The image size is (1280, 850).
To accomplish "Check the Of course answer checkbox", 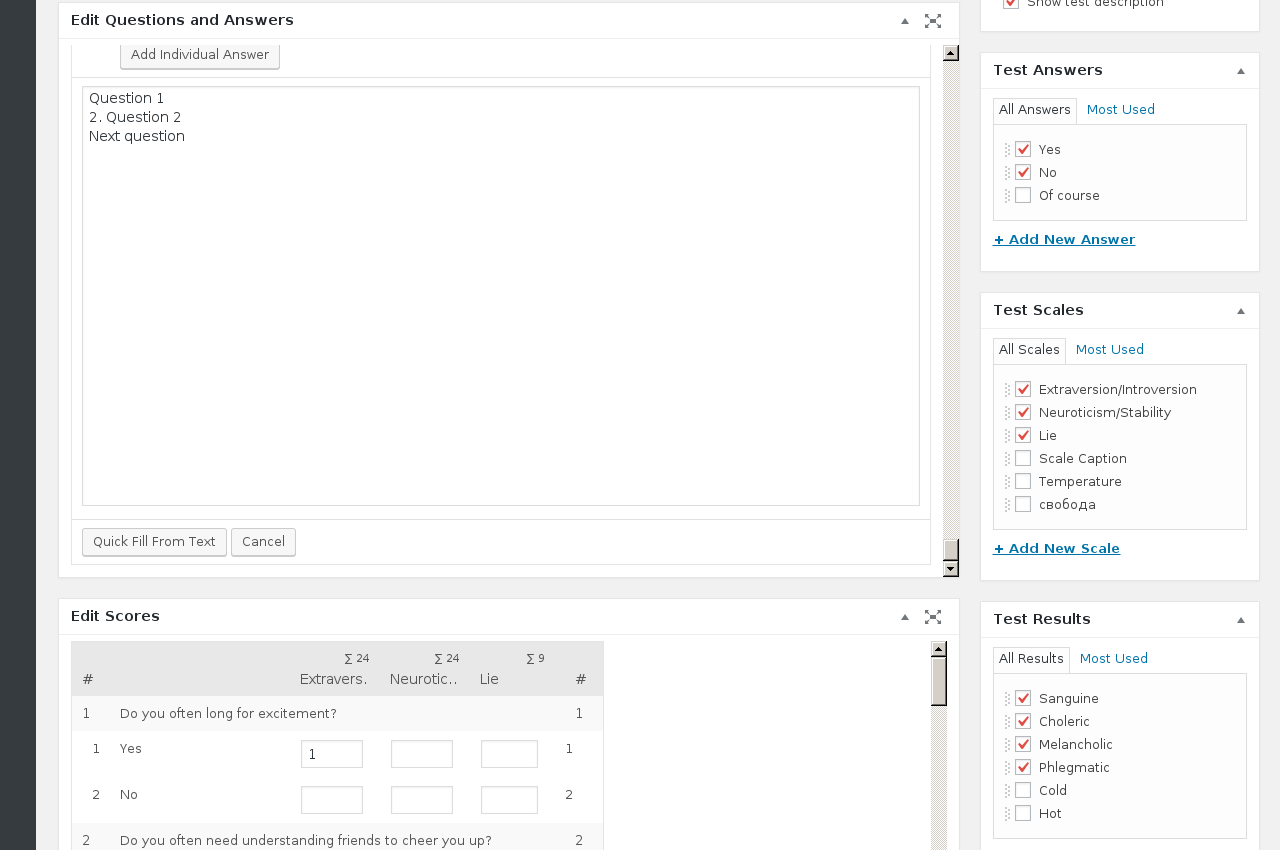I will tap(1023, 195).
